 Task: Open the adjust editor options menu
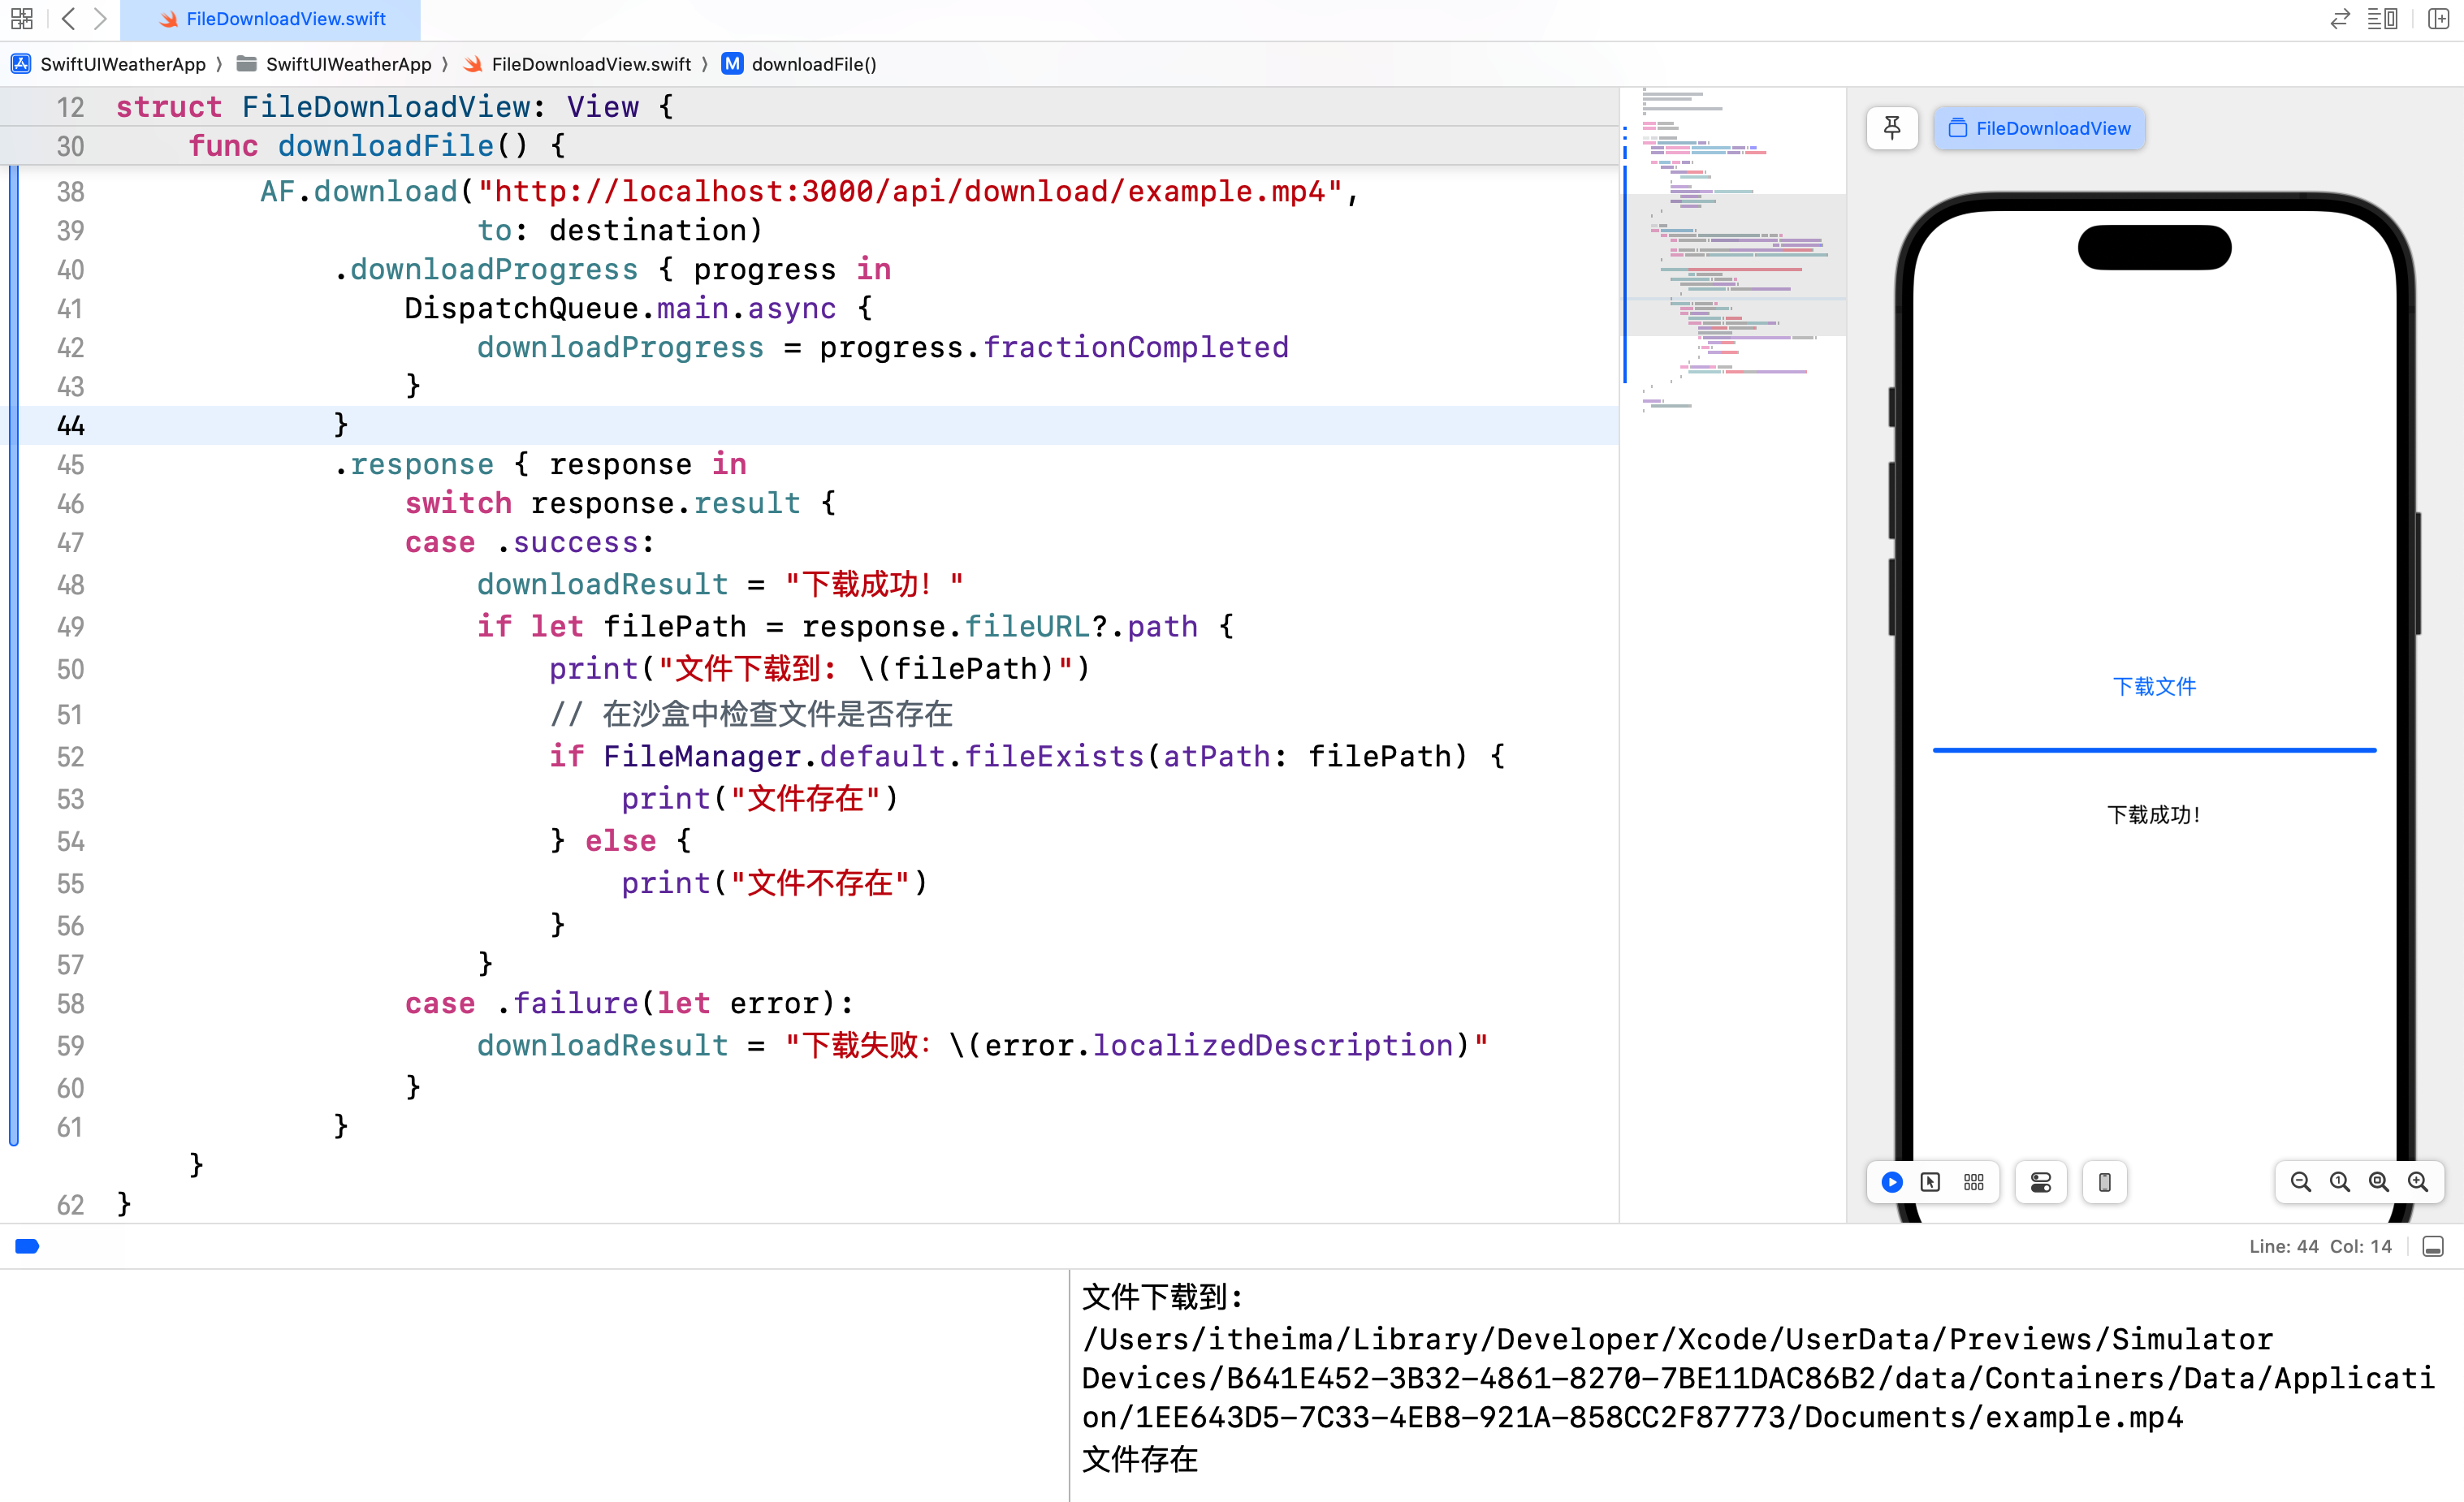2382,19
